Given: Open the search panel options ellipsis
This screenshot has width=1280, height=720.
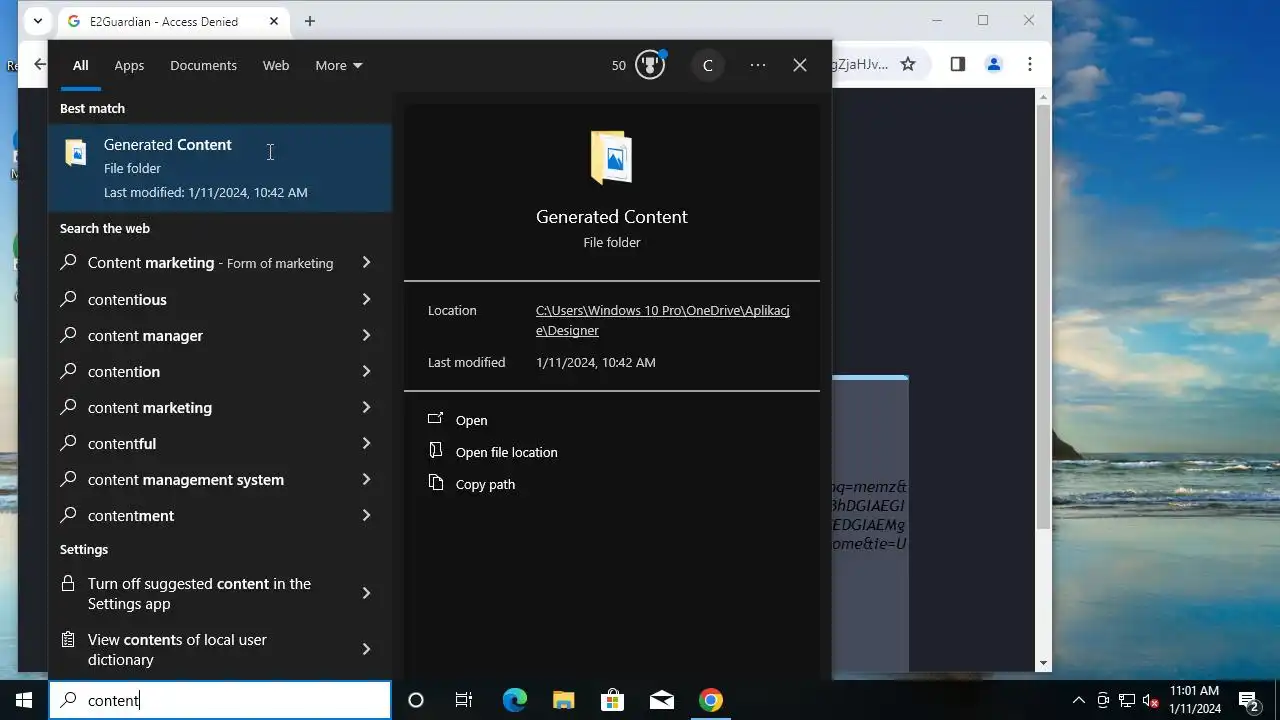Looking at the screenshot, I should point(758,65).
